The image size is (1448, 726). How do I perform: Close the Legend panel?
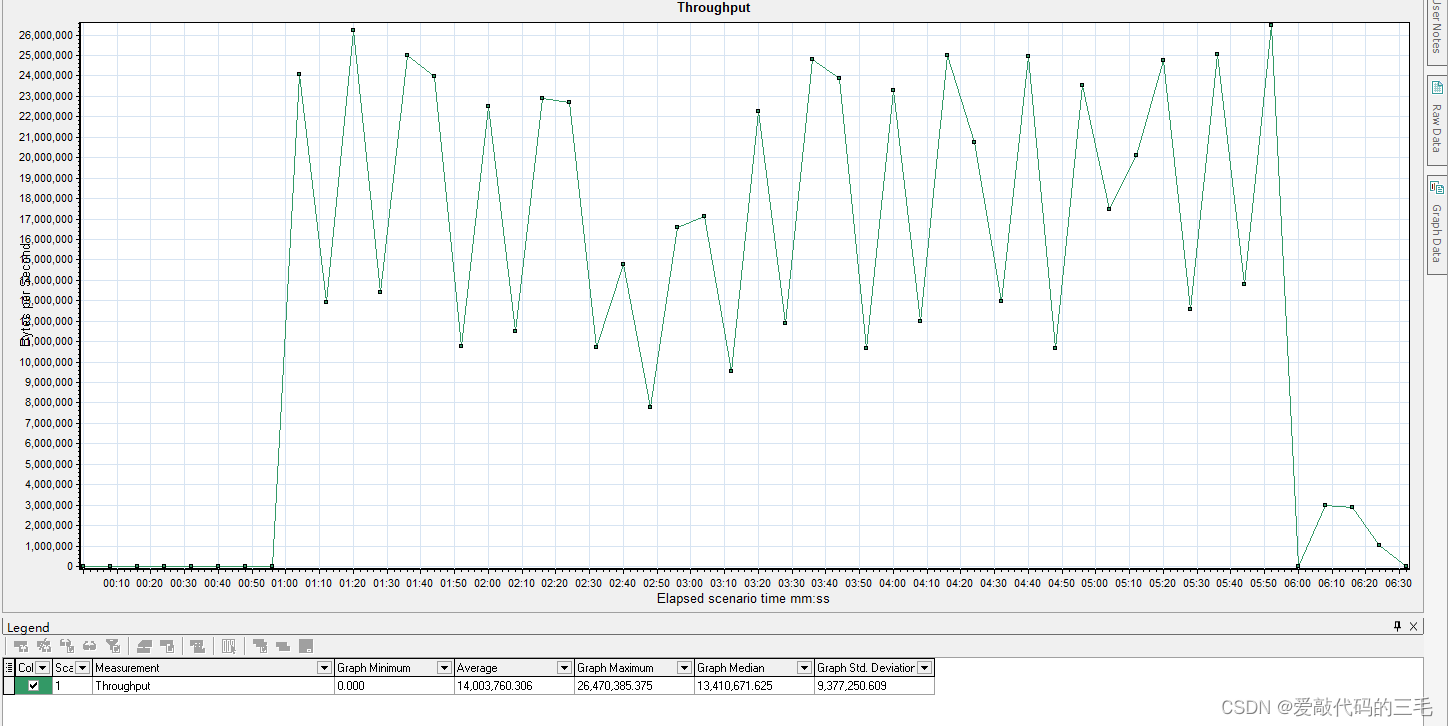(x=1413, y=626)
